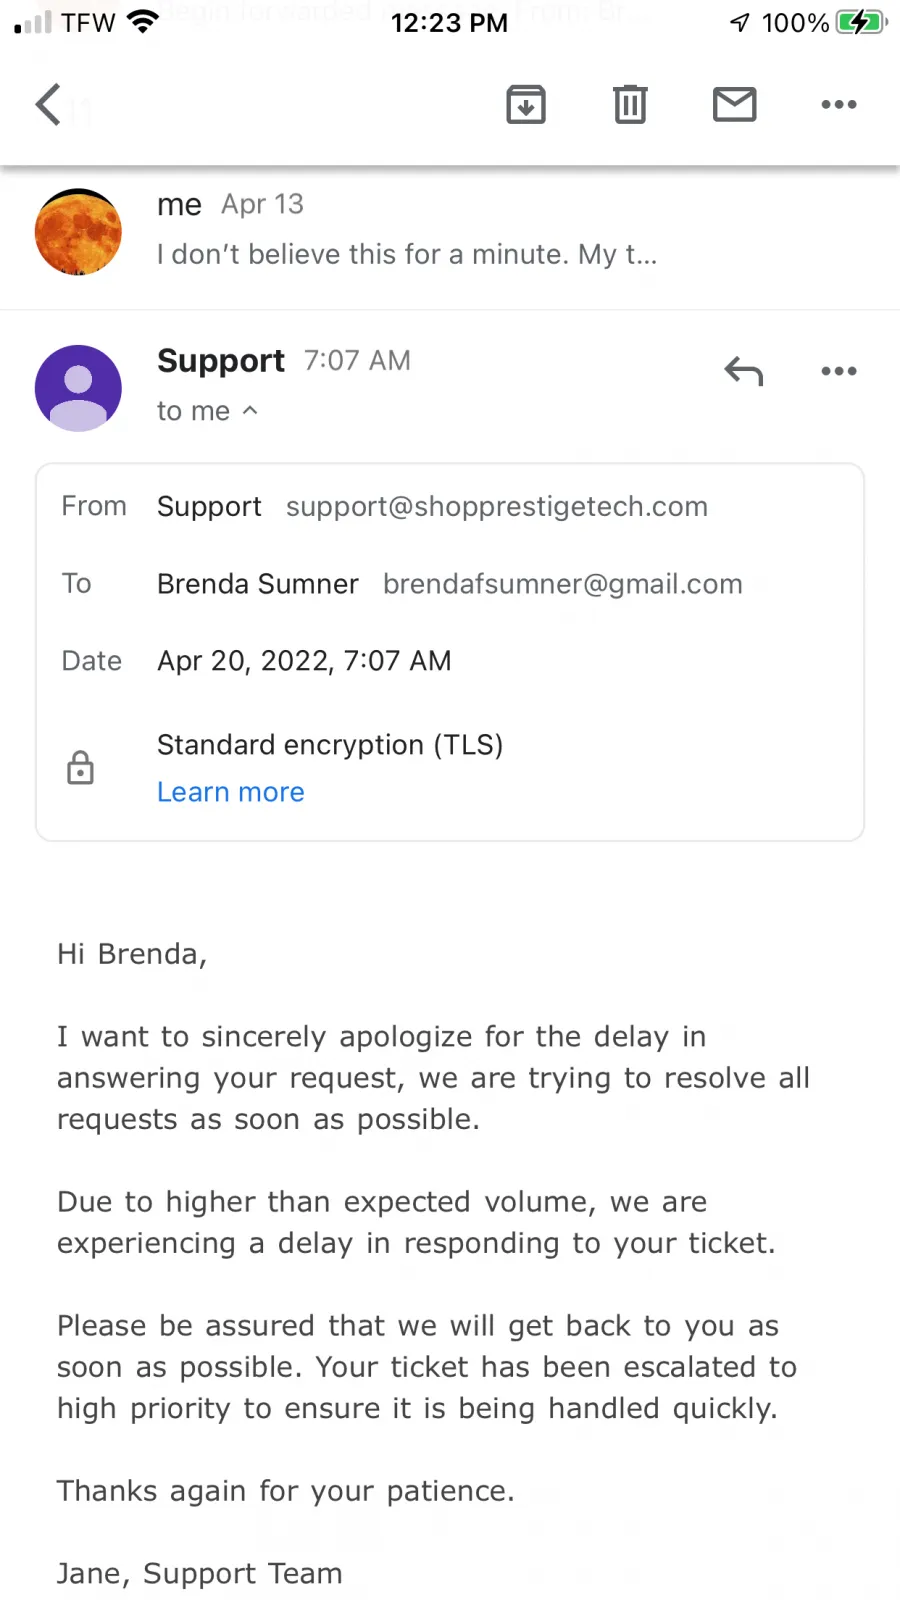The height and width of the screenshot is (1600, 900).
Task: Mark the email as unread via envelope icon
Action: click(734, 104)
